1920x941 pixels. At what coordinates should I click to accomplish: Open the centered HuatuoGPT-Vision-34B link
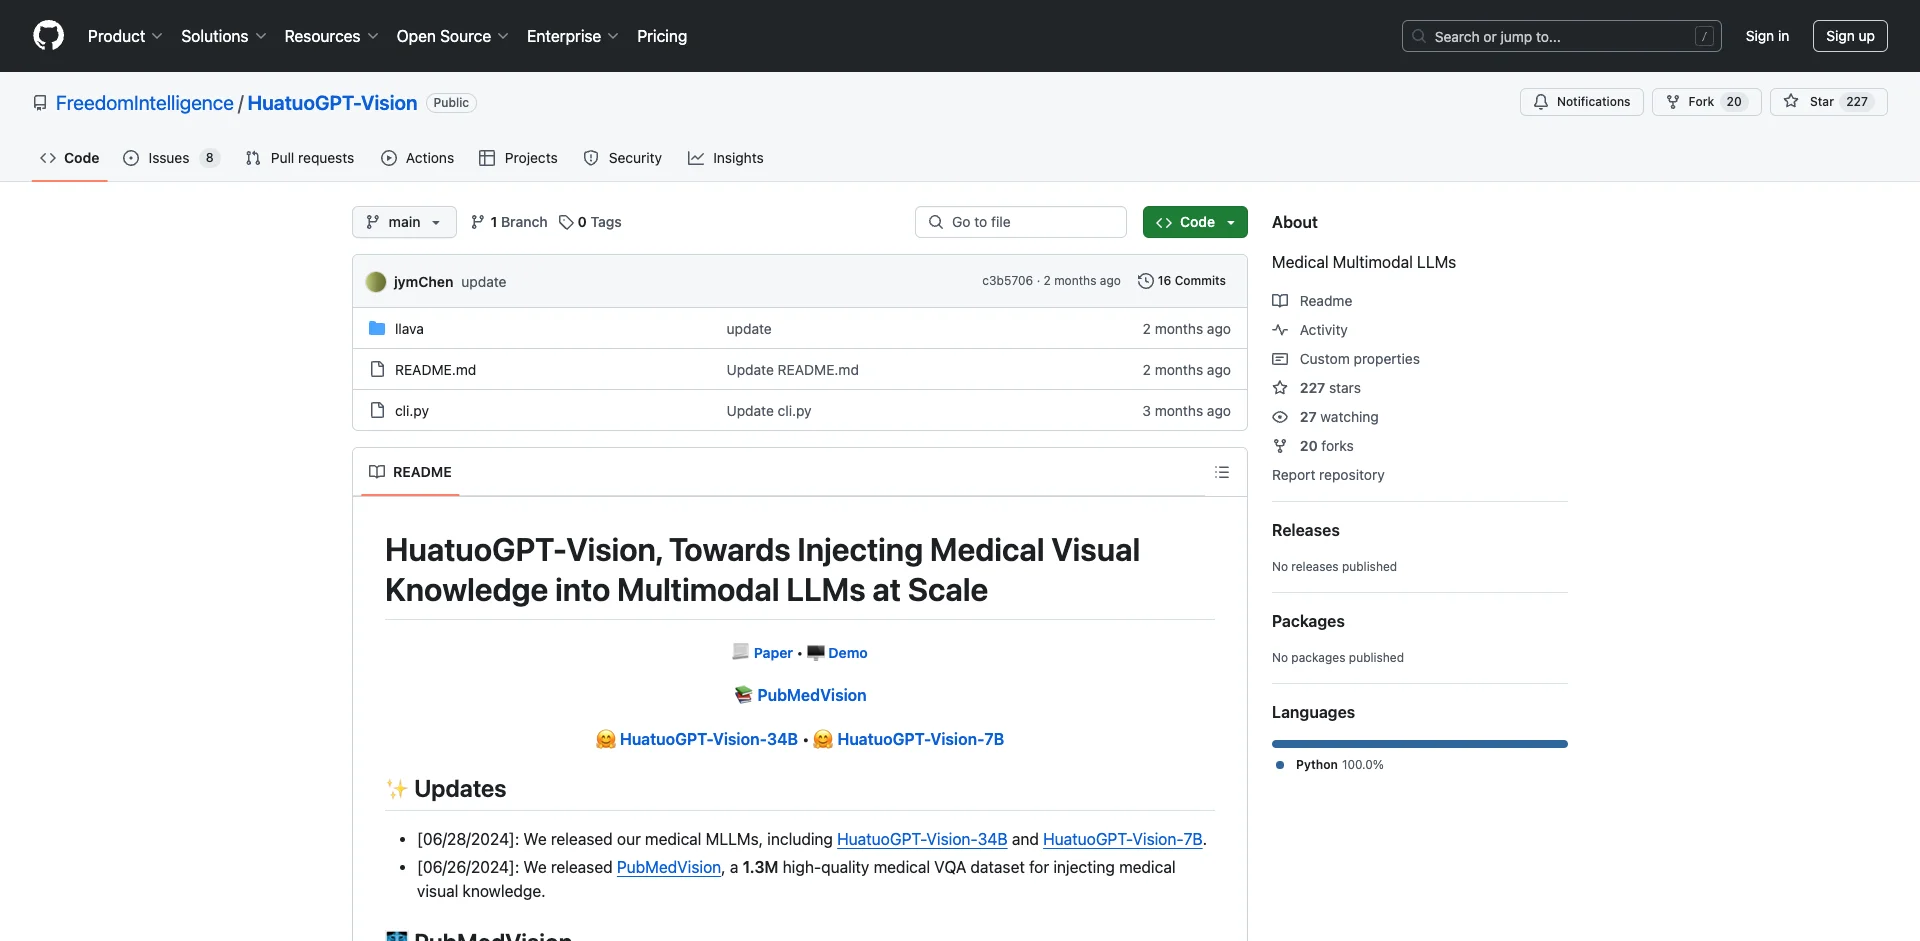(709, 739)
